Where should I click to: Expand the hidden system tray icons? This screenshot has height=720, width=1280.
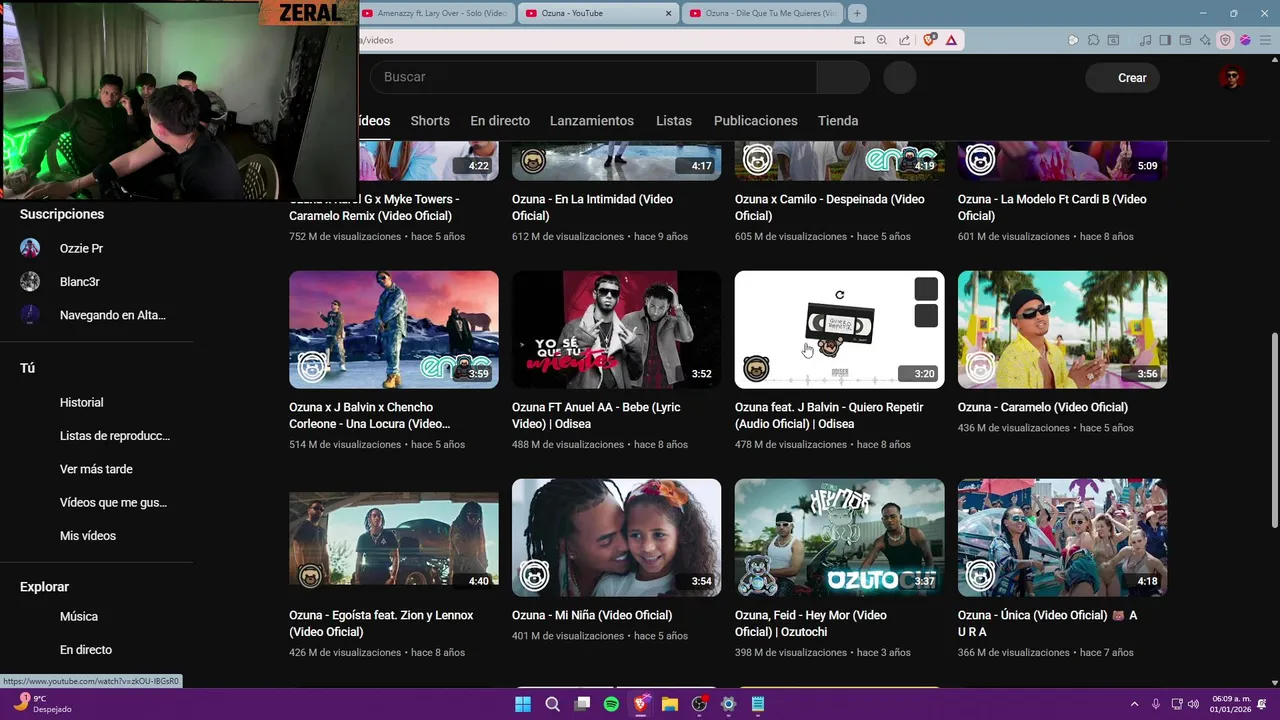[1134, 704]
